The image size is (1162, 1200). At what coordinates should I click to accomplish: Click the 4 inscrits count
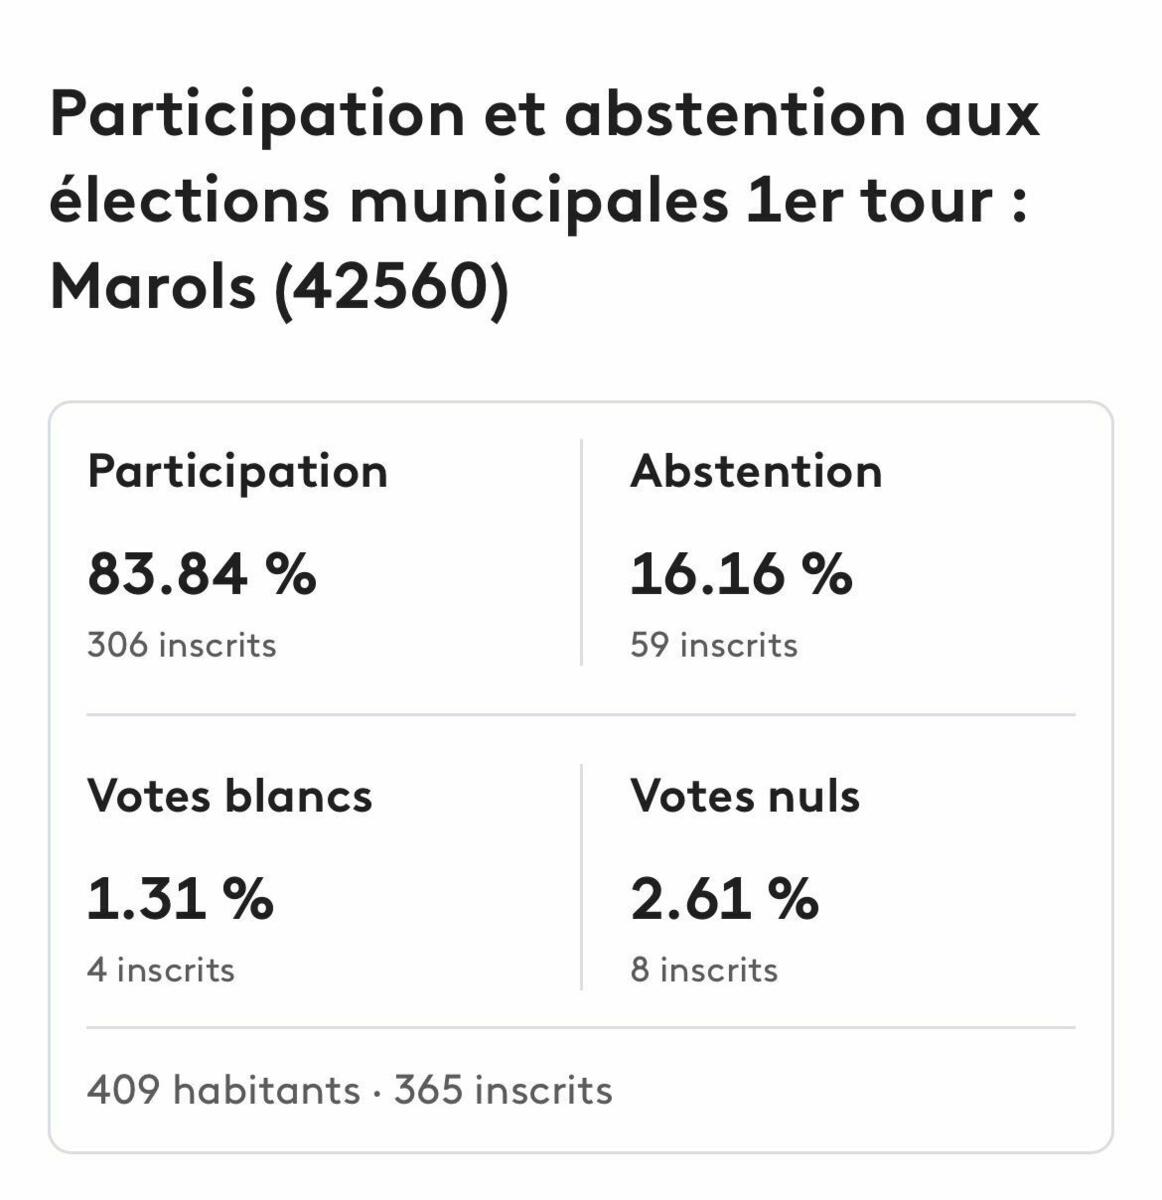pyautogui.click(x=160, y=970)
